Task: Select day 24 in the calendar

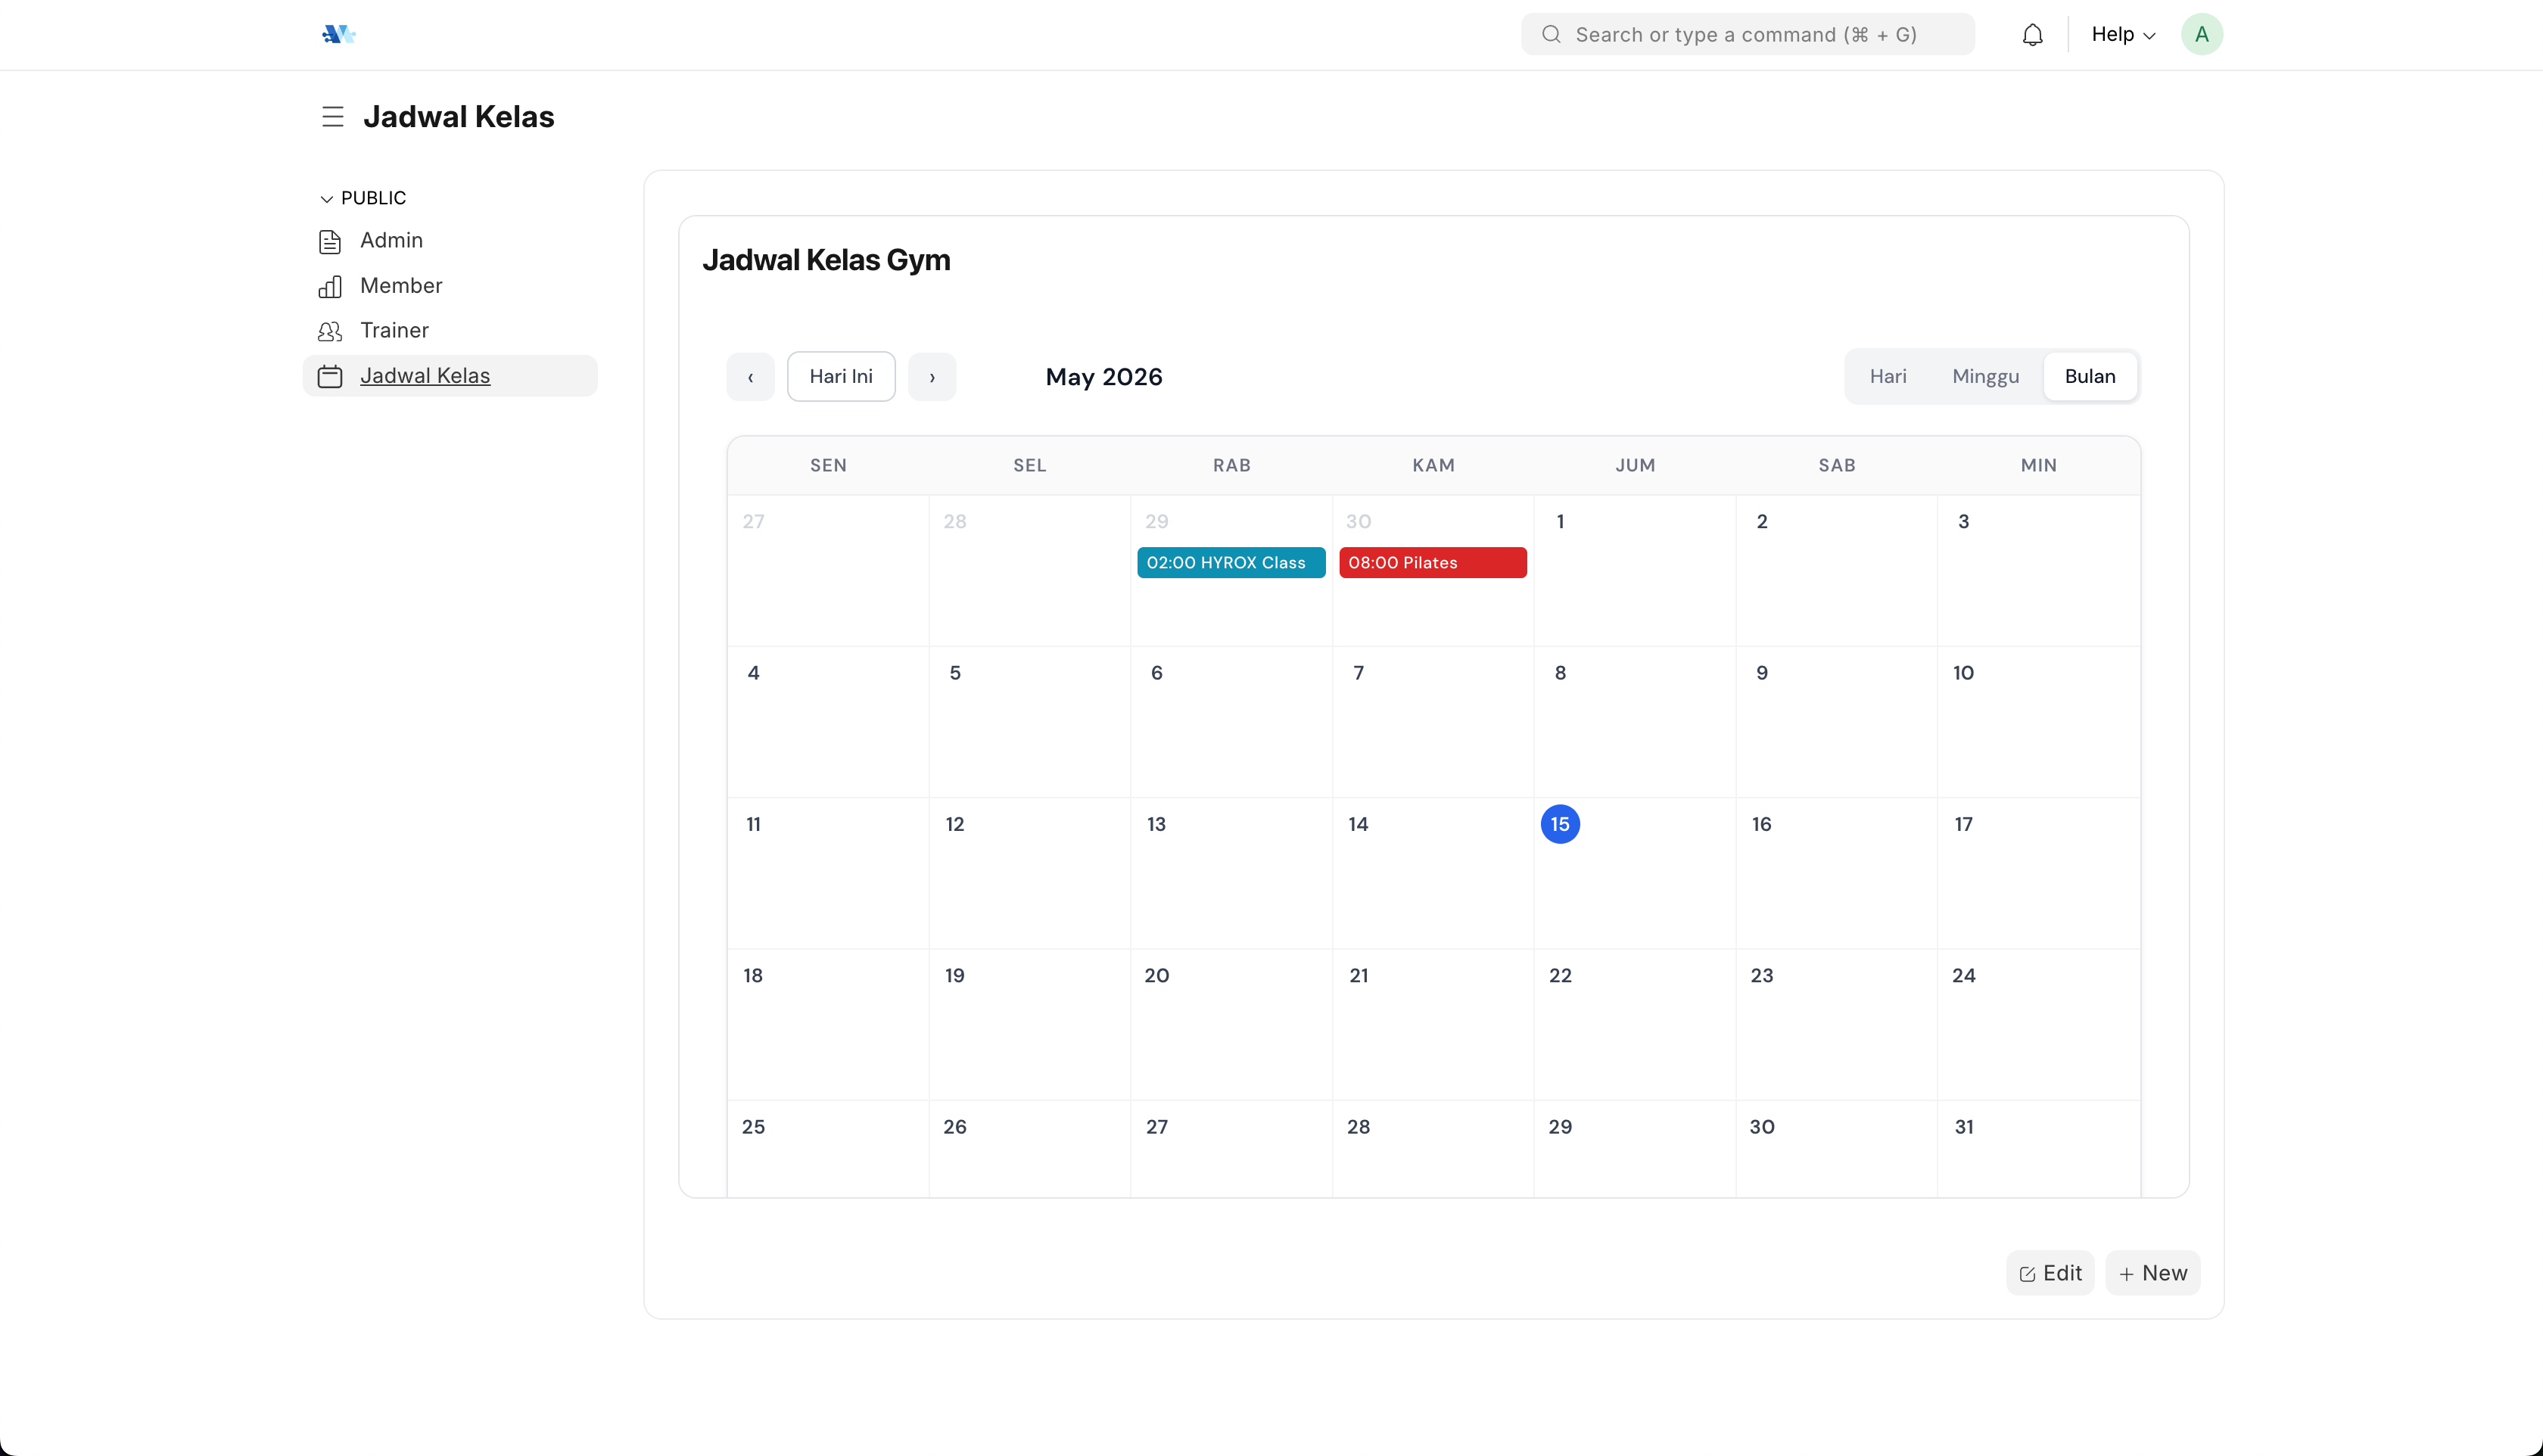Action: [x=1964, y=976]
